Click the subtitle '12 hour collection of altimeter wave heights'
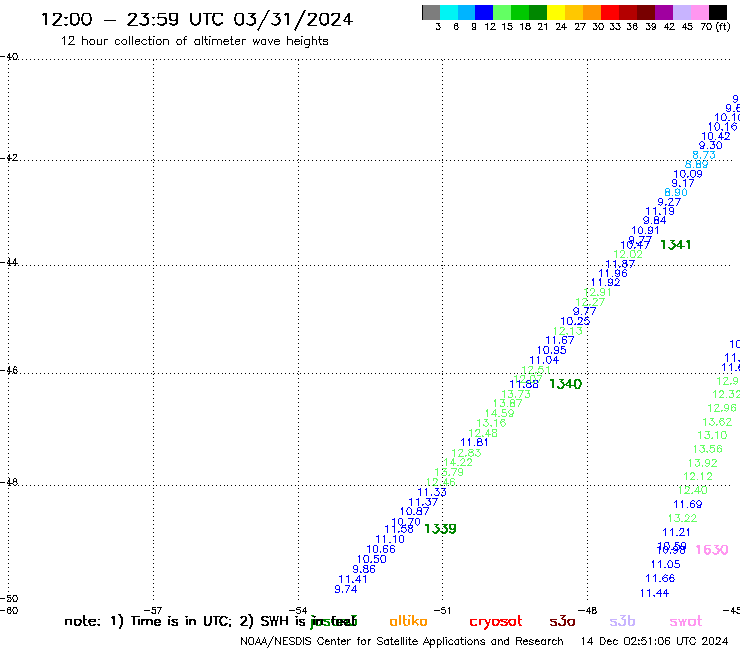 point(194,41)
